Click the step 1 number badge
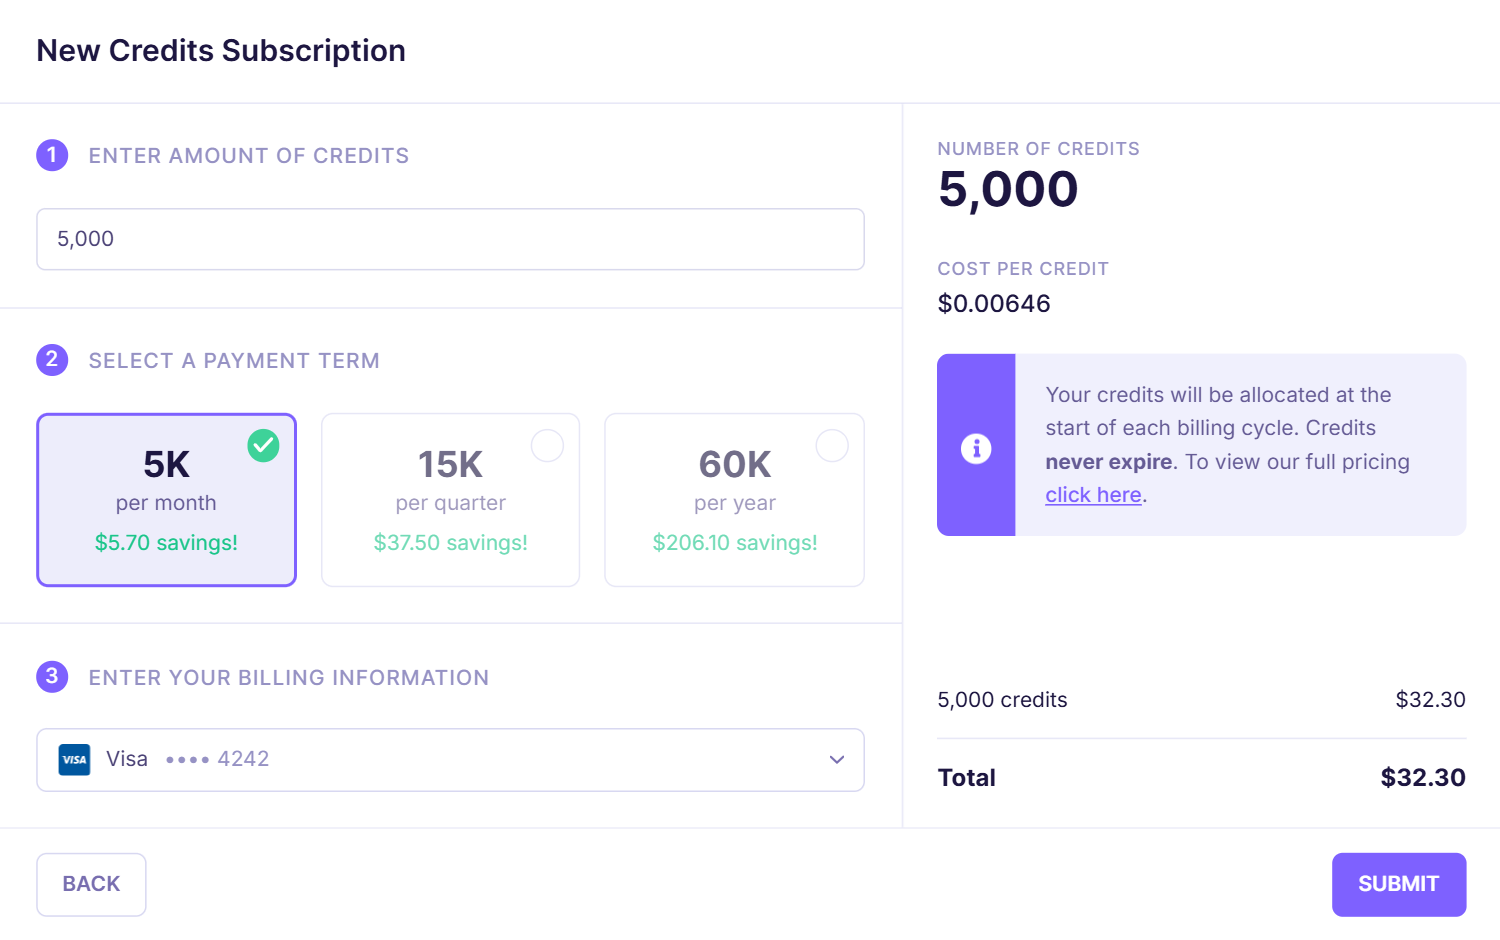 pyautogui.click(x=52, y=155)
